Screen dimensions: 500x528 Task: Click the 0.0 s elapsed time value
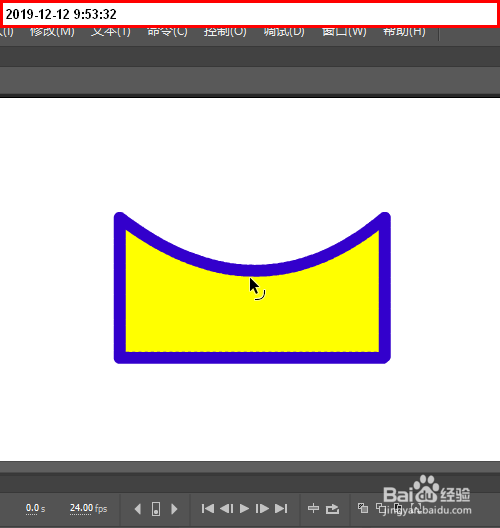coord(35,508)
